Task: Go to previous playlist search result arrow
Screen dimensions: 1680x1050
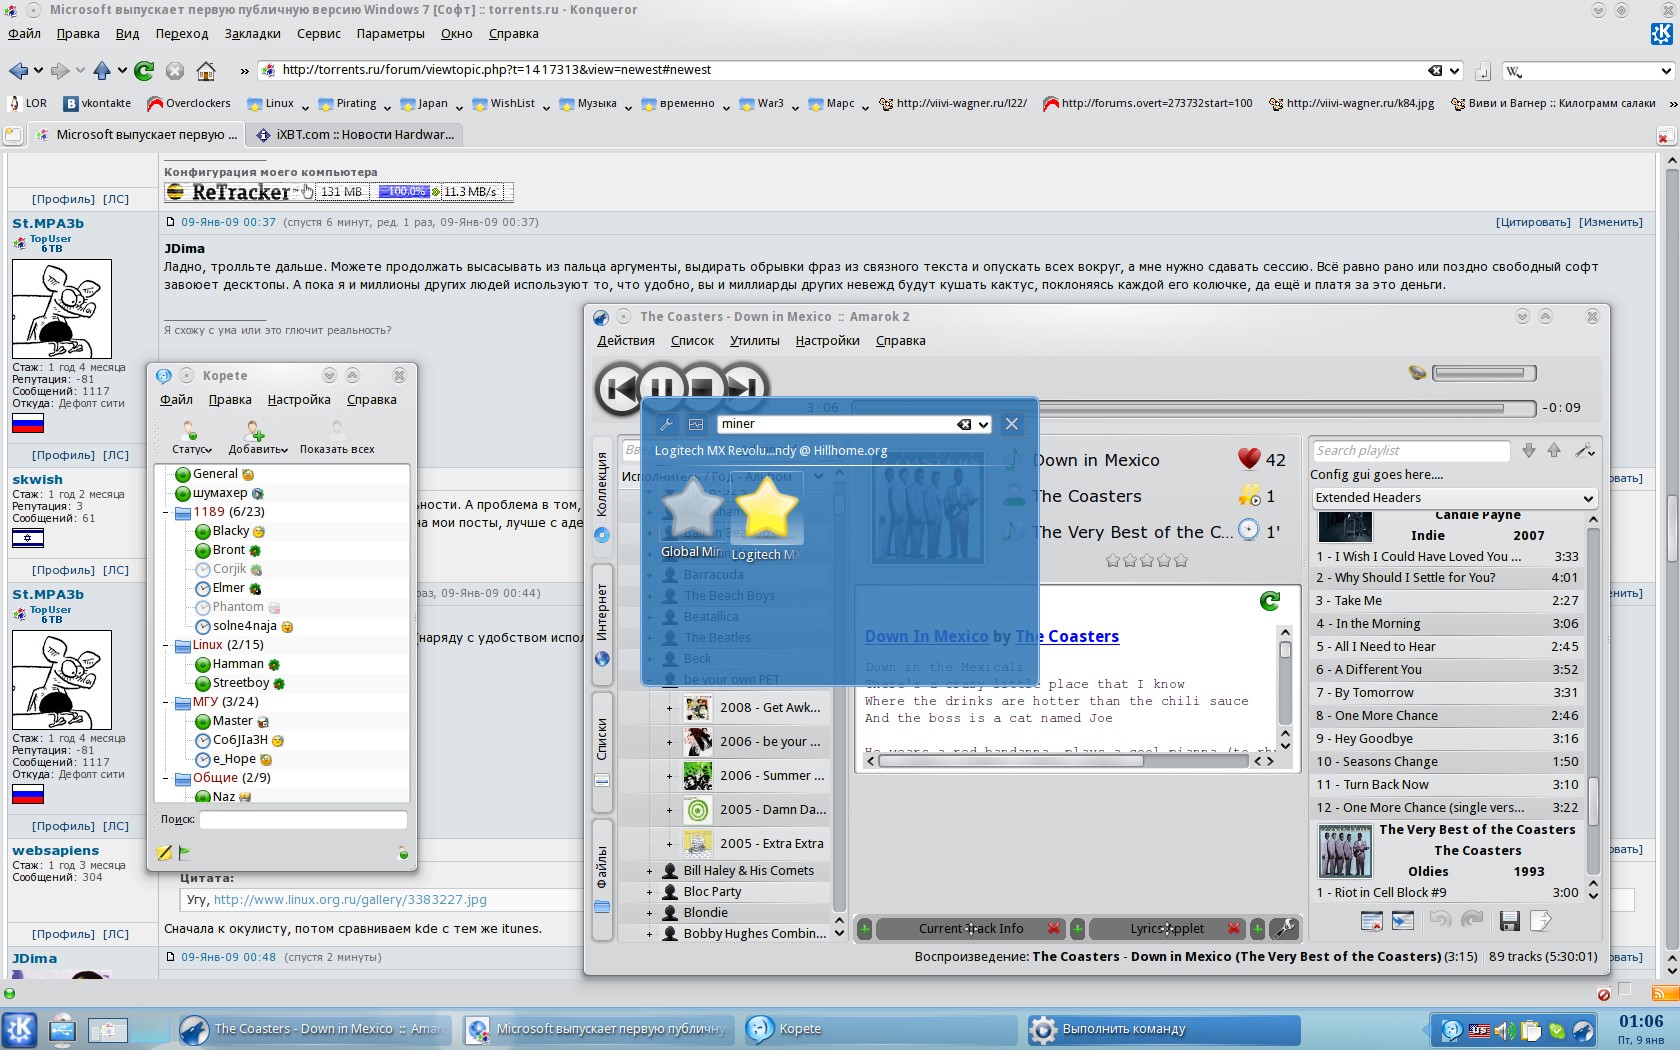Action: (x=1554, y=451)
